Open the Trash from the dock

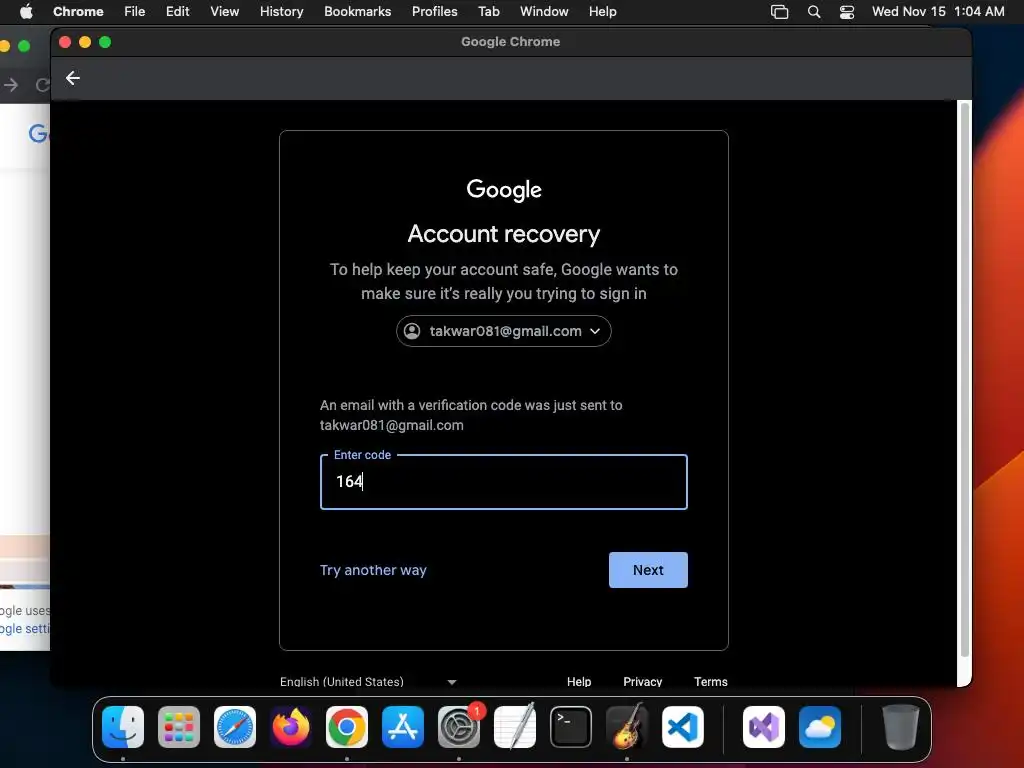click(x=901, y=727)
